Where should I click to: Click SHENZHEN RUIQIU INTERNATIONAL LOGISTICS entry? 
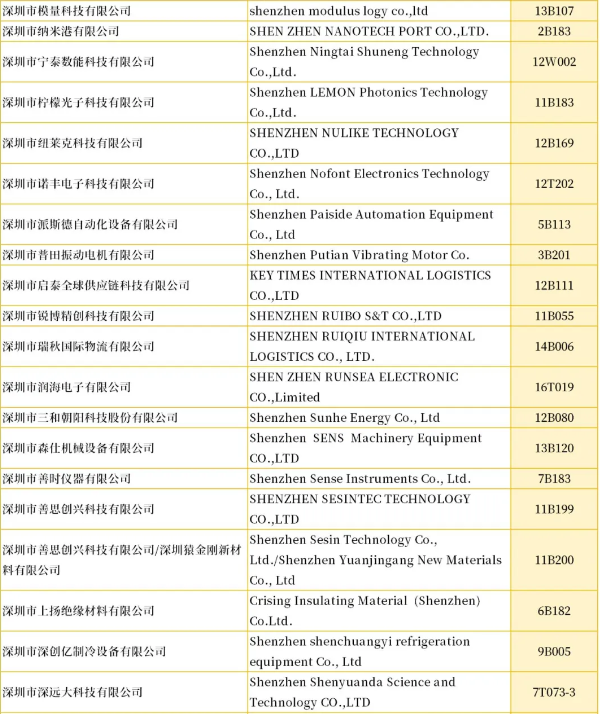click(x=362, y=347)
